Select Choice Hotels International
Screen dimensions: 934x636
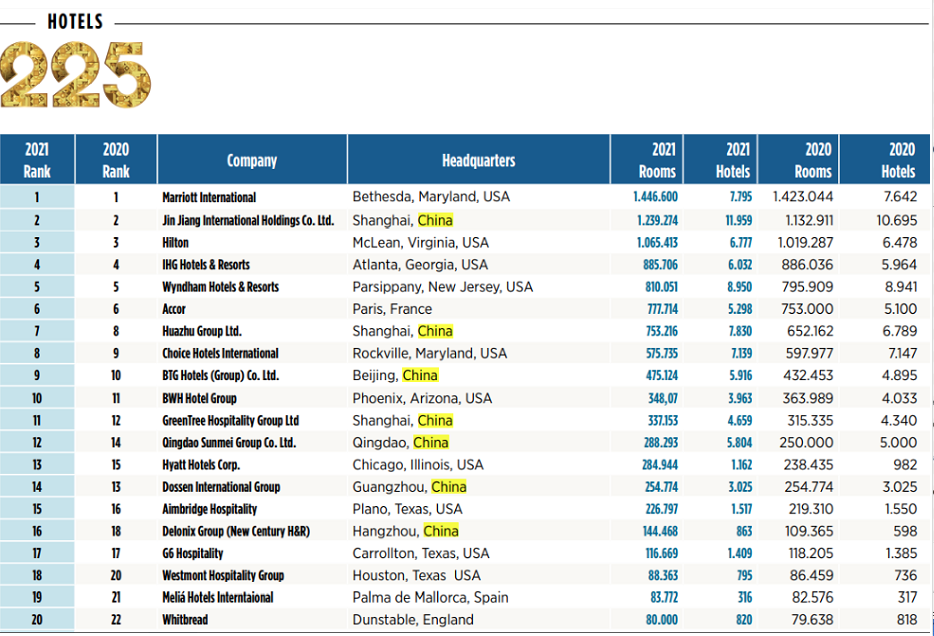tap(220, 353)
